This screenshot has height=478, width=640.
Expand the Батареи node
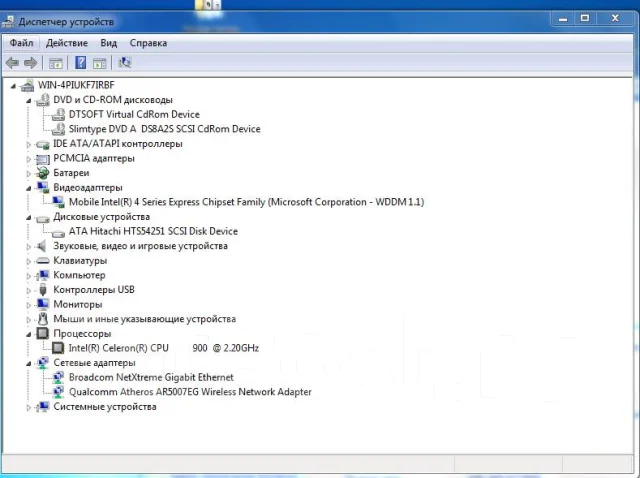(29, 173)
